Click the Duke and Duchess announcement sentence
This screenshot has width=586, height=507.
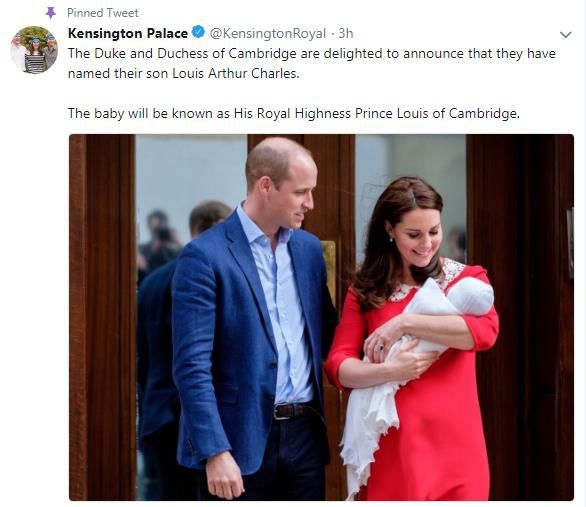pyautogui.click(x=312, y=63)
